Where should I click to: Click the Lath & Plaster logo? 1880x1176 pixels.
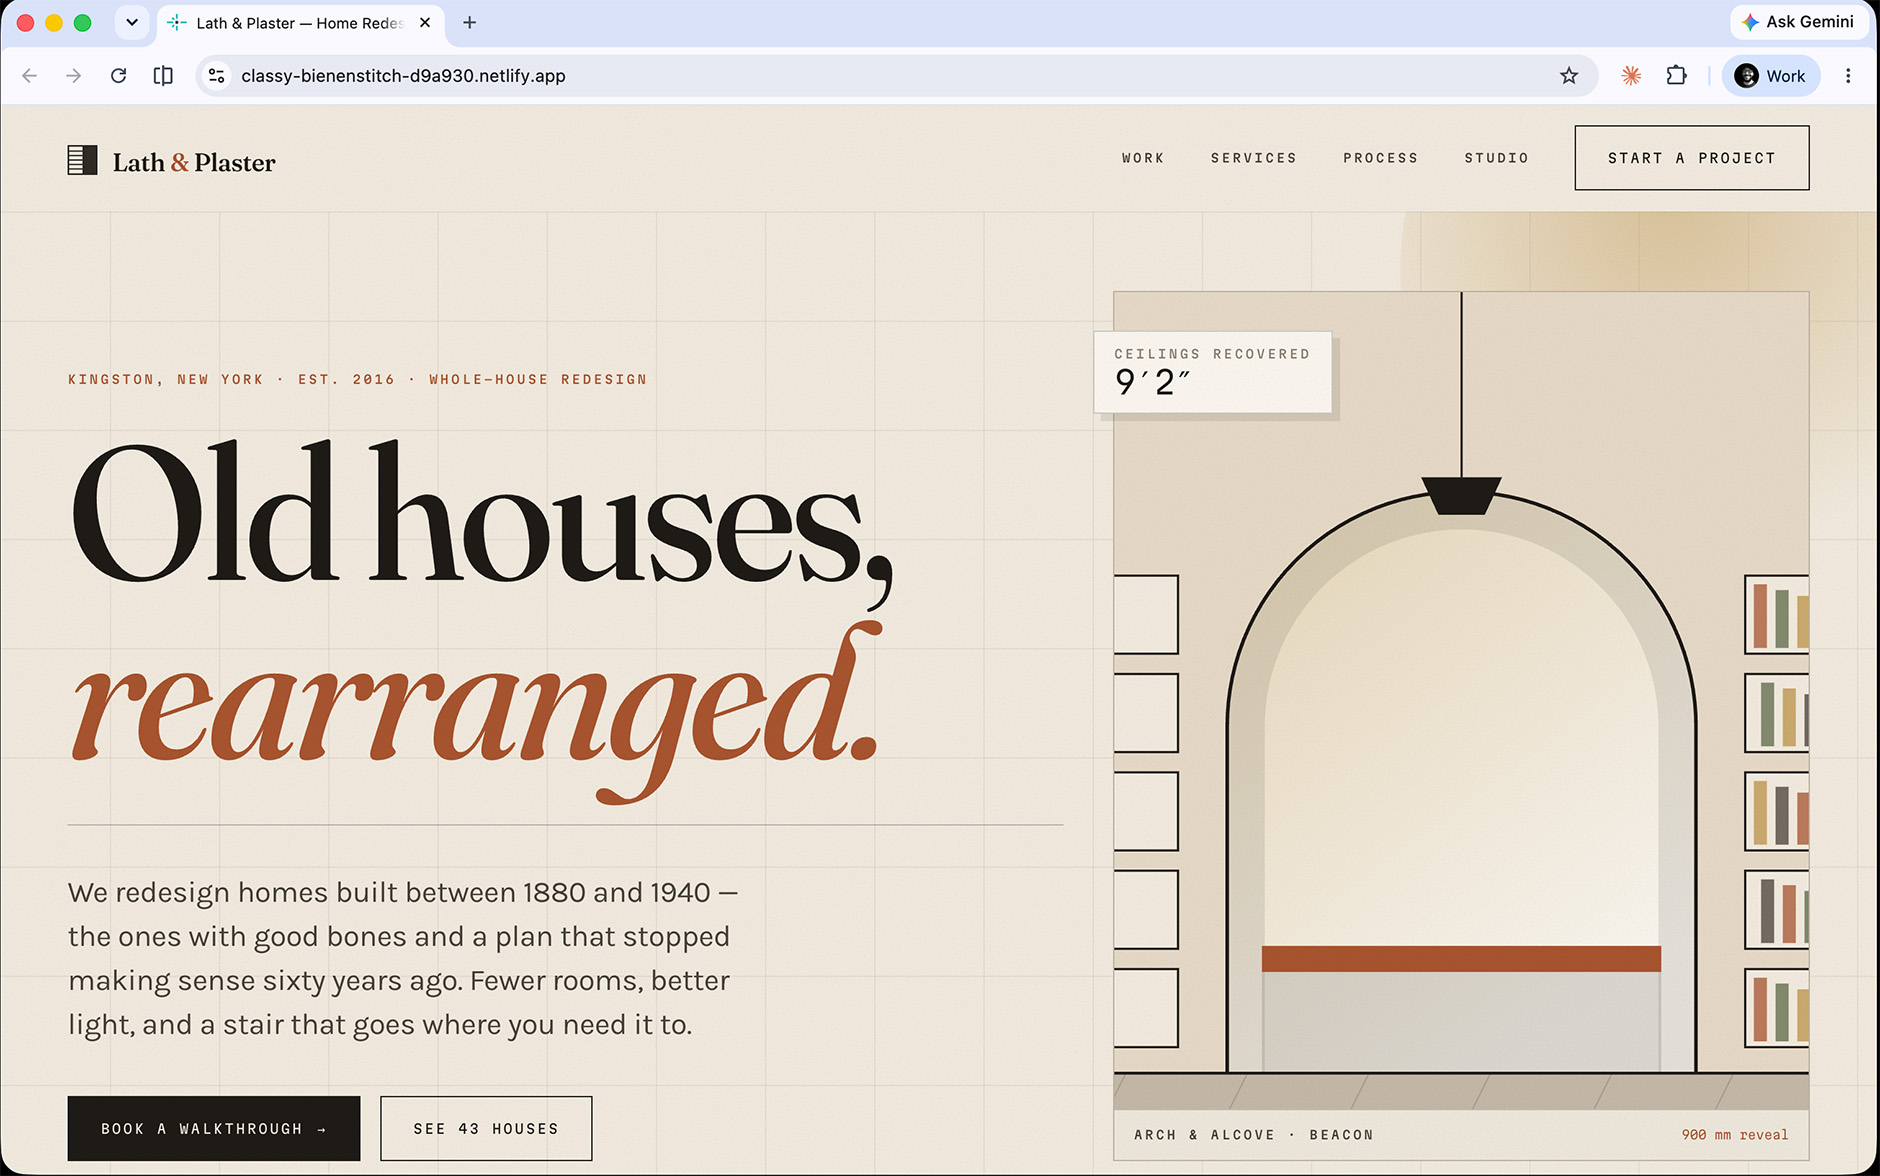(x=171, y=161)
